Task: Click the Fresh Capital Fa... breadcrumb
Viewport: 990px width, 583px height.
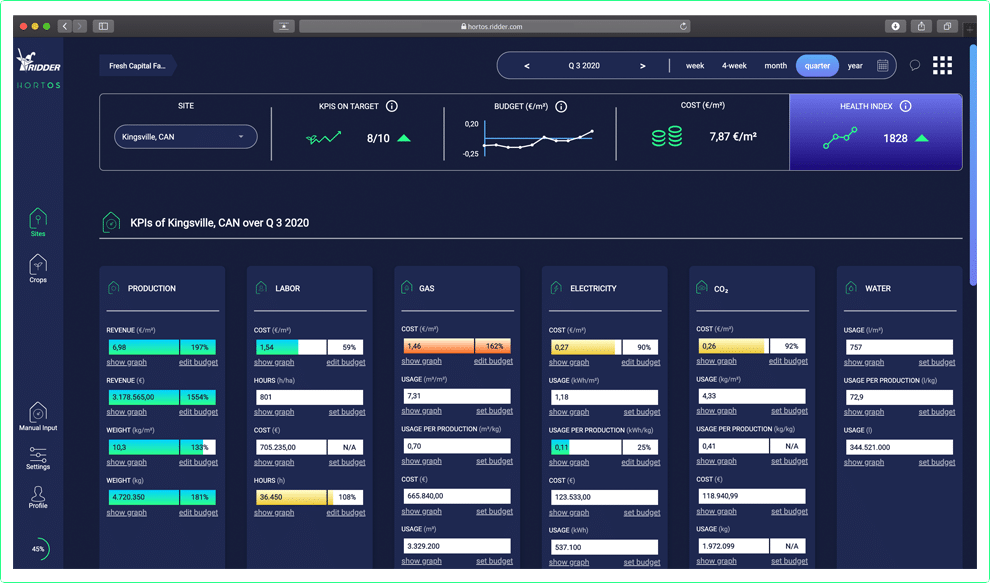Action: tap(138, 66)
